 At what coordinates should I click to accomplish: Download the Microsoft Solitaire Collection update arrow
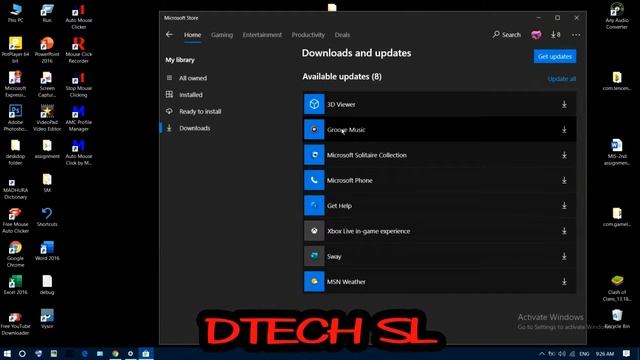coord(564,155)
